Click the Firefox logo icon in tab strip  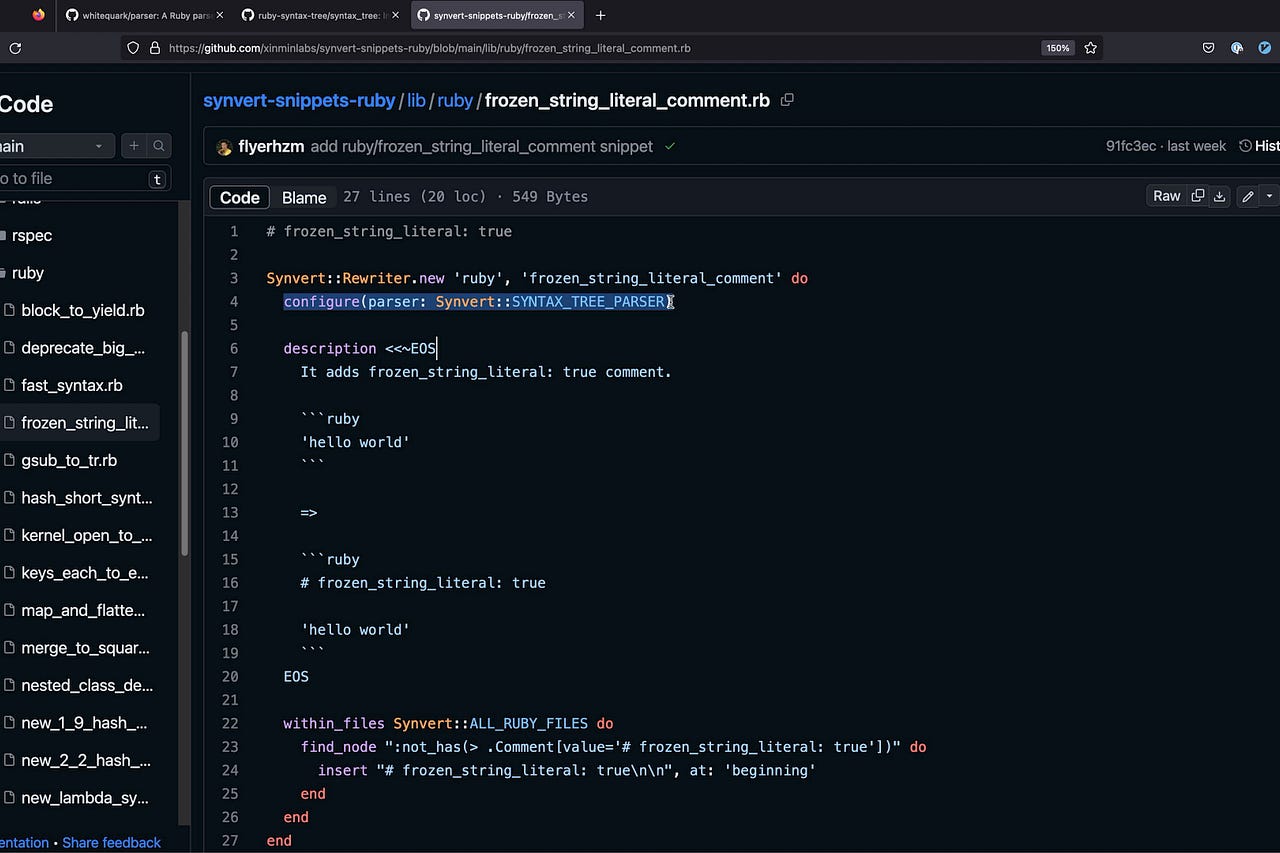(x=38, y=15)
